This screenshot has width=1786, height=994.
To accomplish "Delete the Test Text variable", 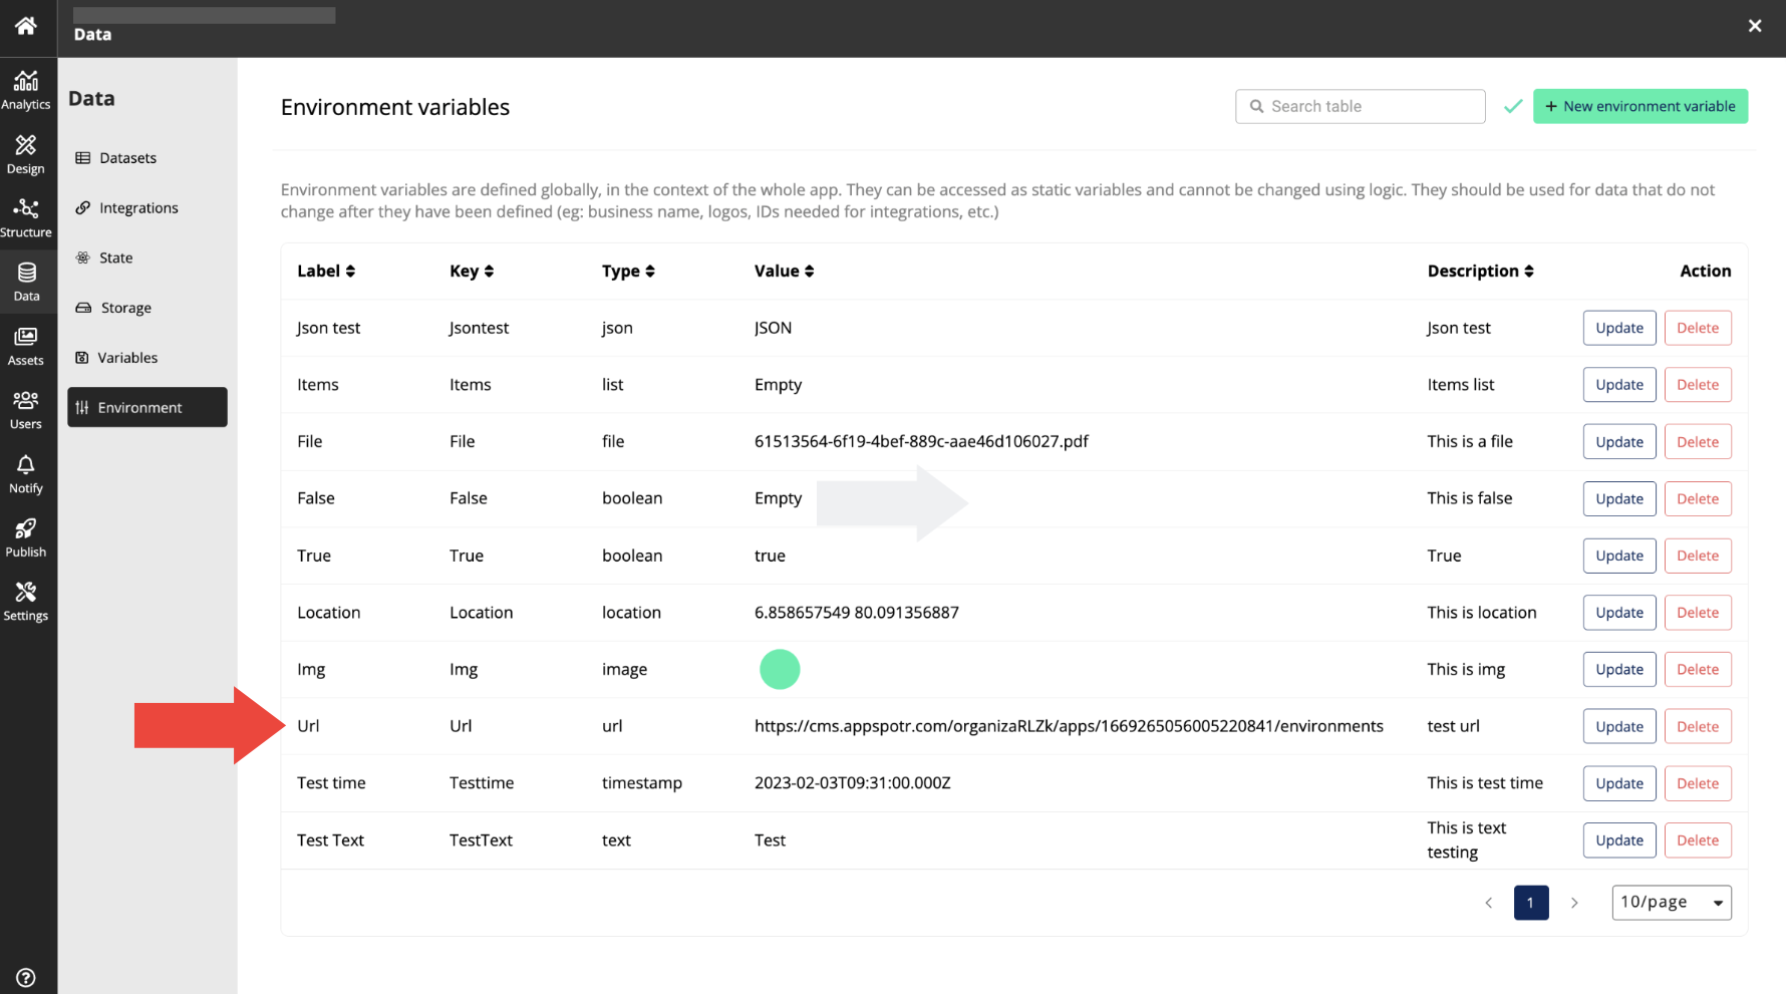I will tap(1697, 841).
